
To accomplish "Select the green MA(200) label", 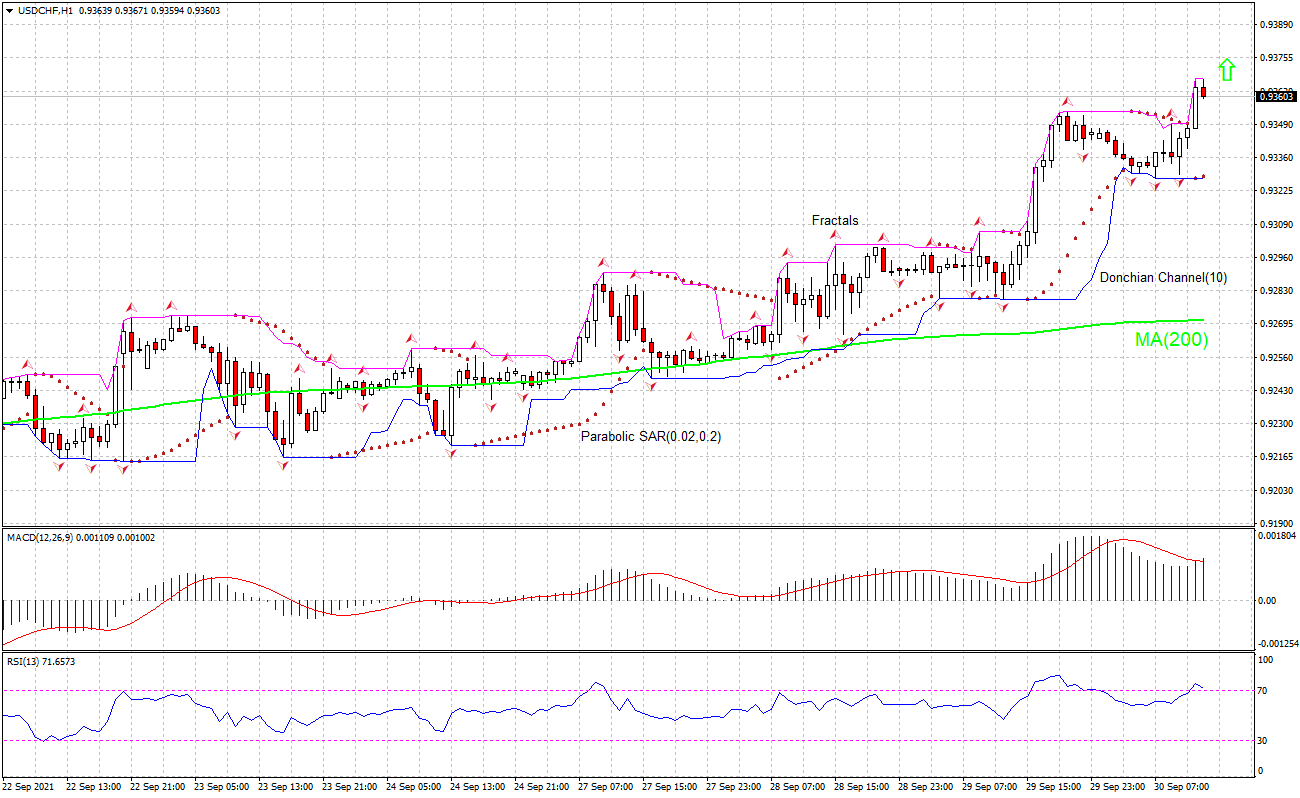I will pyautogui.click(x=1171, y=340).
